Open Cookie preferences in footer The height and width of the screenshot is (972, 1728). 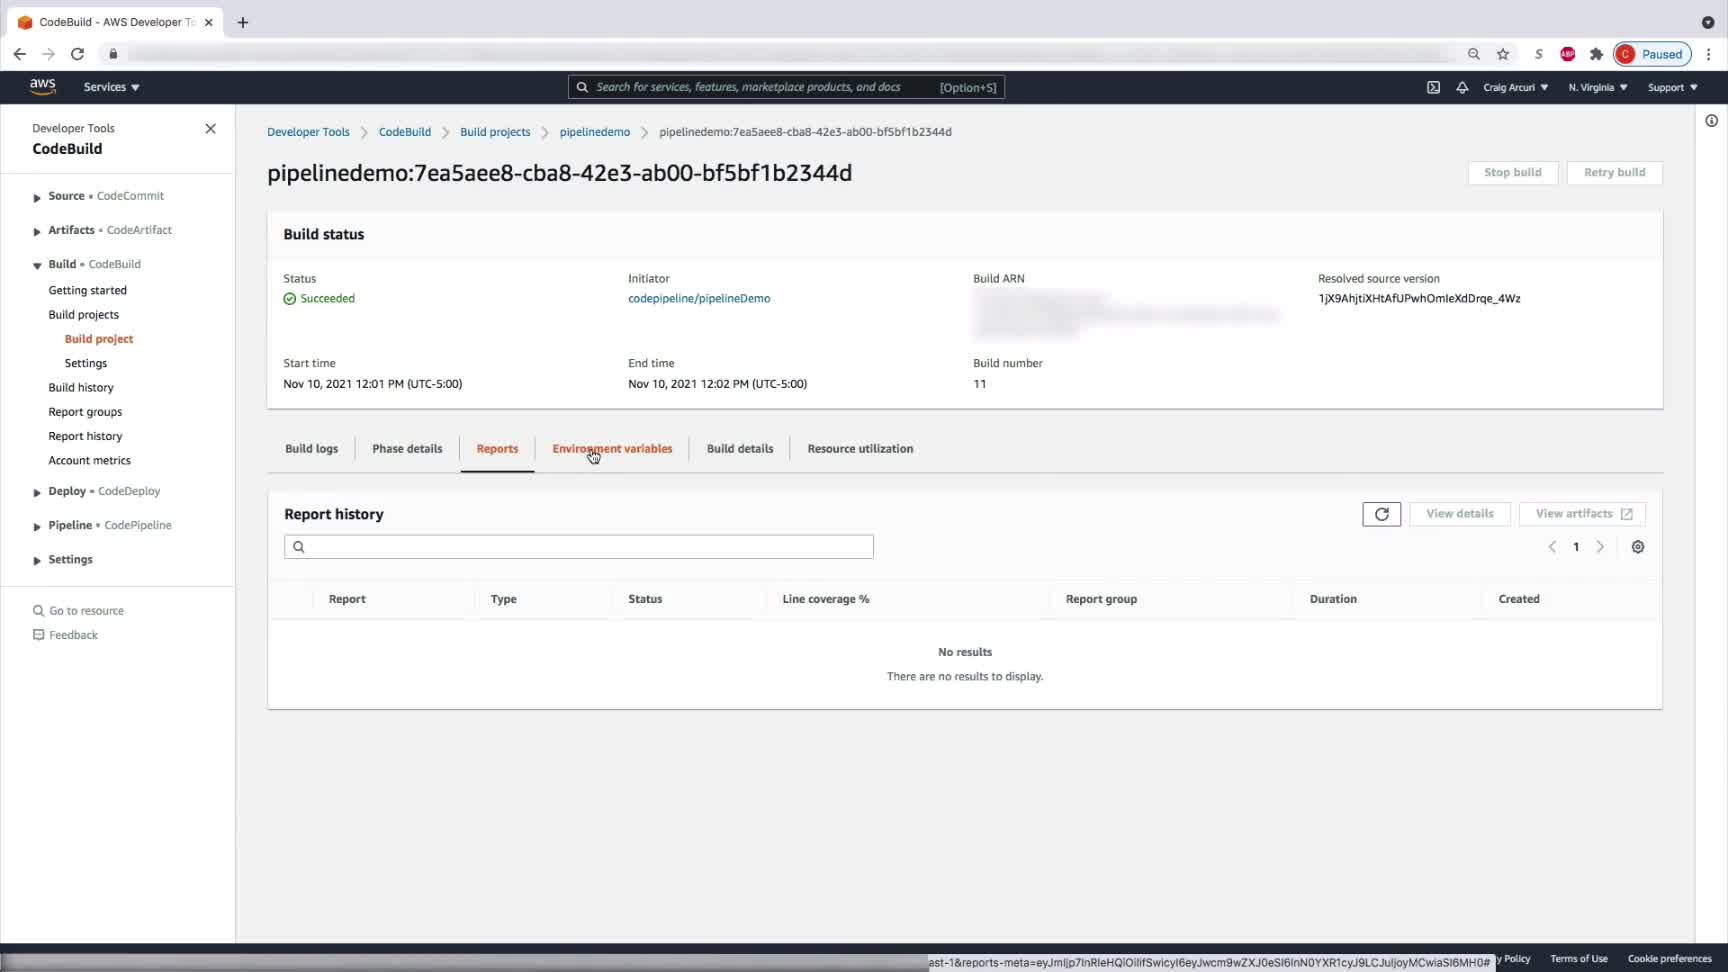pyautogui.click(x=1670, y=959)
